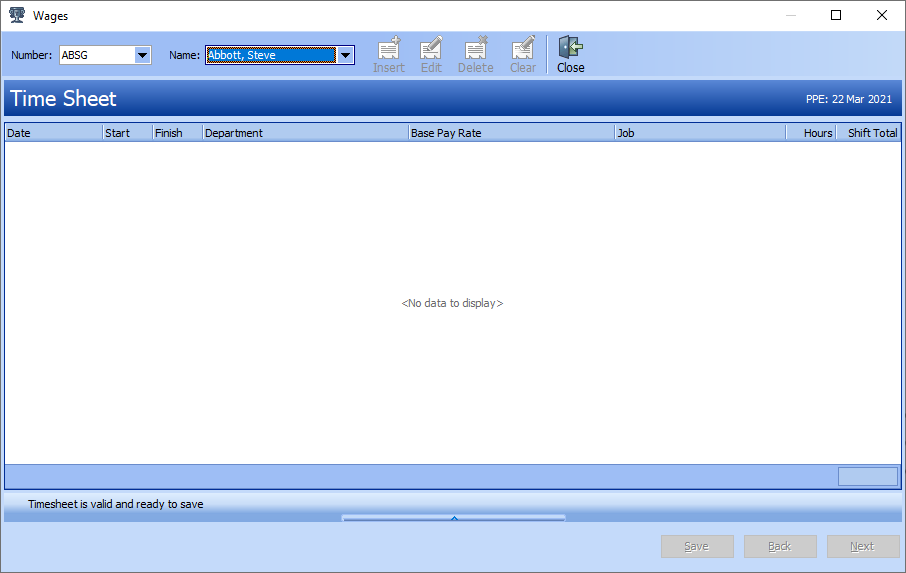Expand the status panel up-arrow handle
Image resolution: width=906 pixels, height=573 pixels.
pyautogui.click(x=454, y=518)
